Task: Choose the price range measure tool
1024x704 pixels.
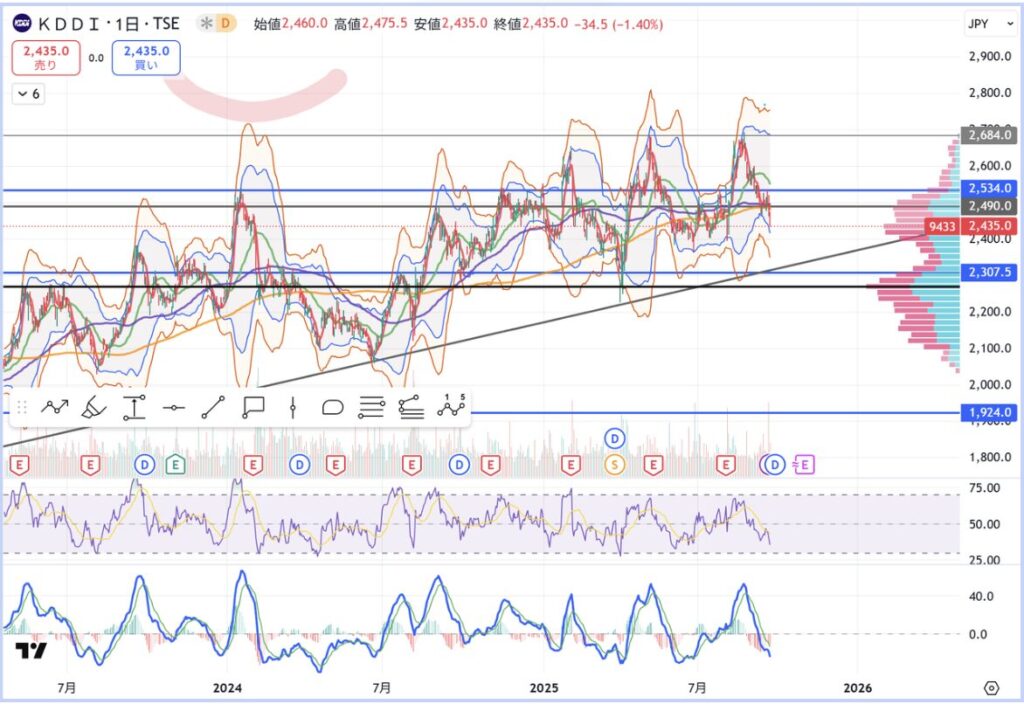Action: point(134,407)
